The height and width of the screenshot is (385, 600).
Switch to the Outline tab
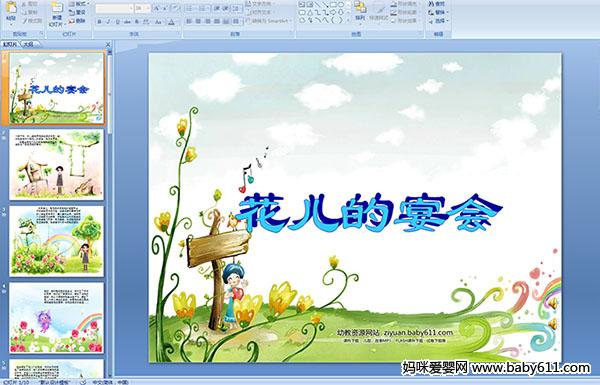click(x=28, y=44)
